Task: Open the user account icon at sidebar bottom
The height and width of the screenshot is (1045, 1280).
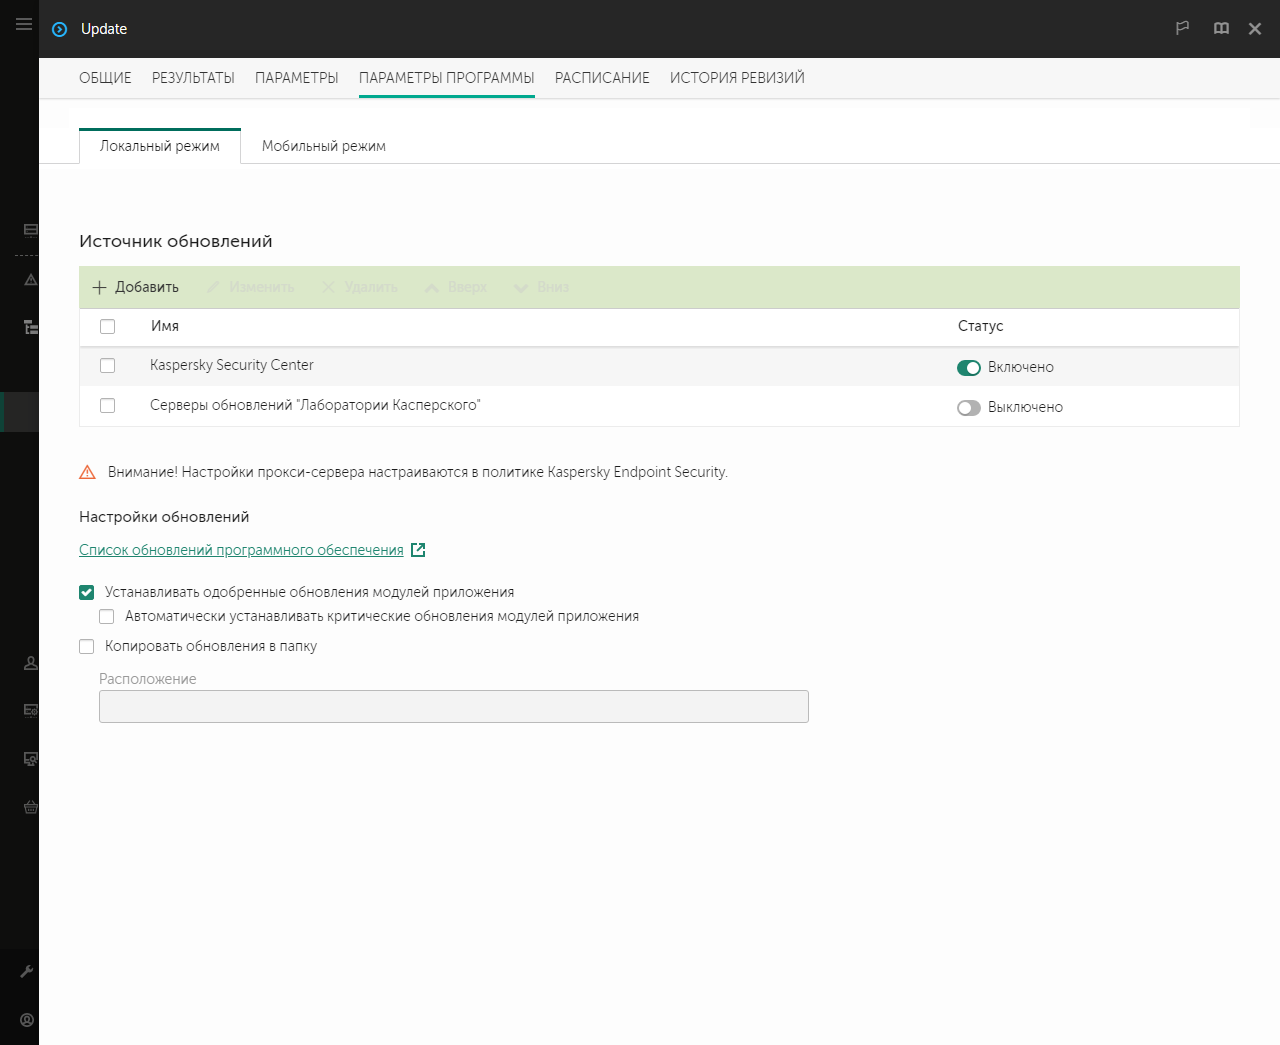Action: pos(27,1020)
